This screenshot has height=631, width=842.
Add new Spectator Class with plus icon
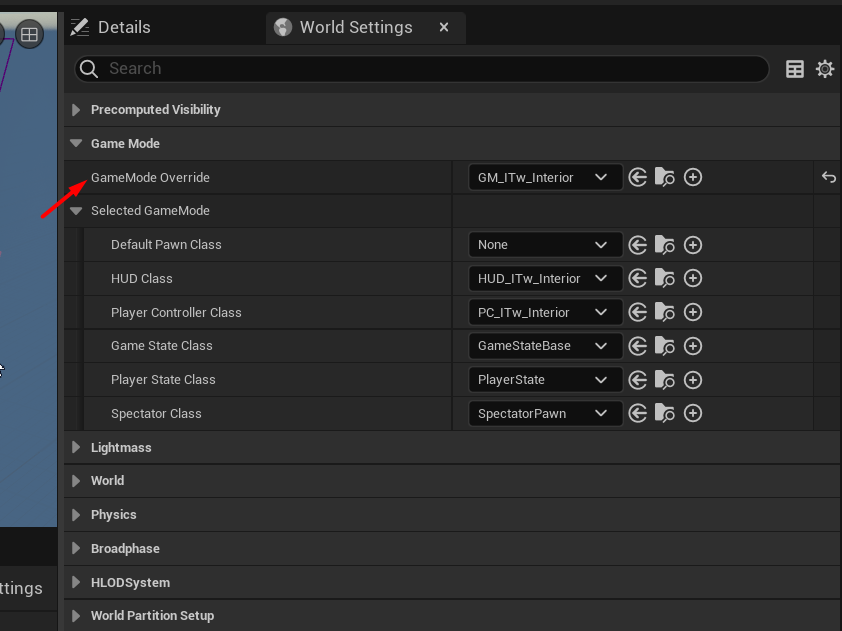[x=693, y=413]
